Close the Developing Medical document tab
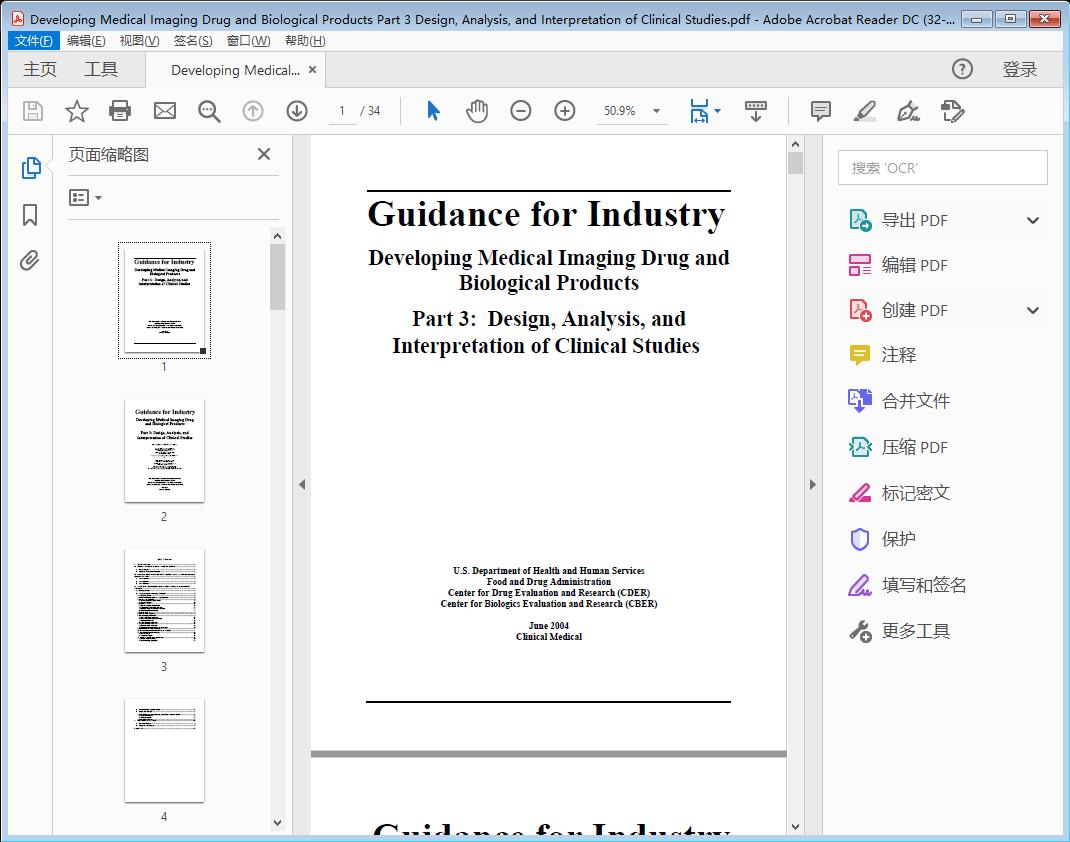This screenshot has height=842, width=1070. pos(313,70)
